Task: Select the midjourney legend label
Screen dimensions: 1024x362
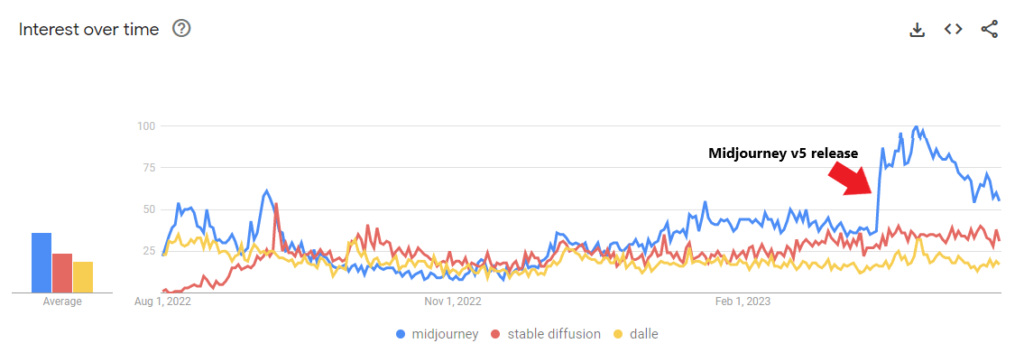Action: click(445, 334)
